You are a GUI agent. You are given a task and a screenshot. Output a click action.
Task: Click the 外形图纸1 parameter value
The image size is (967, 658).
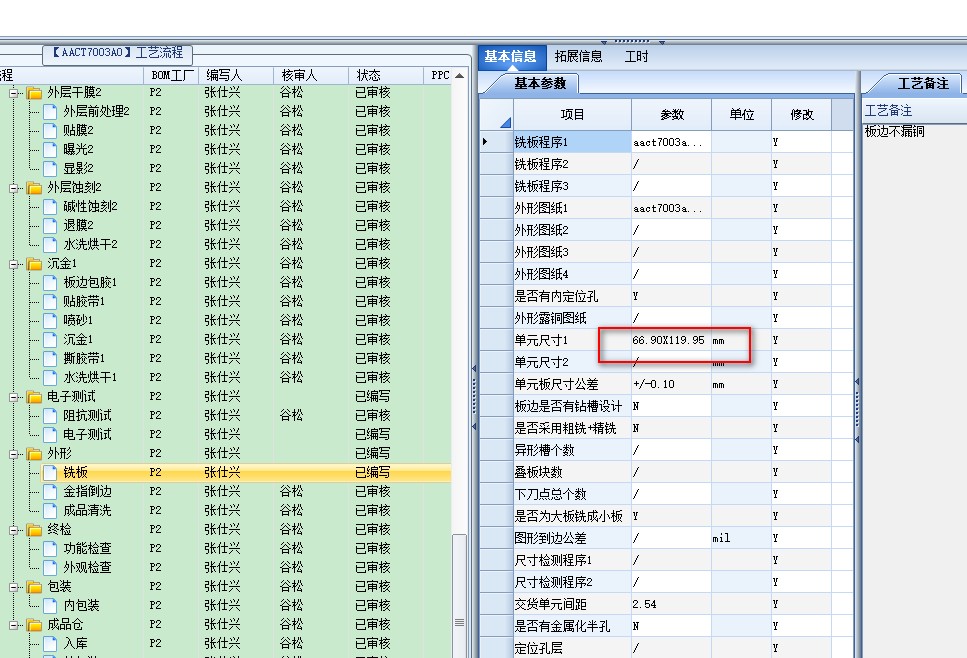671,208
